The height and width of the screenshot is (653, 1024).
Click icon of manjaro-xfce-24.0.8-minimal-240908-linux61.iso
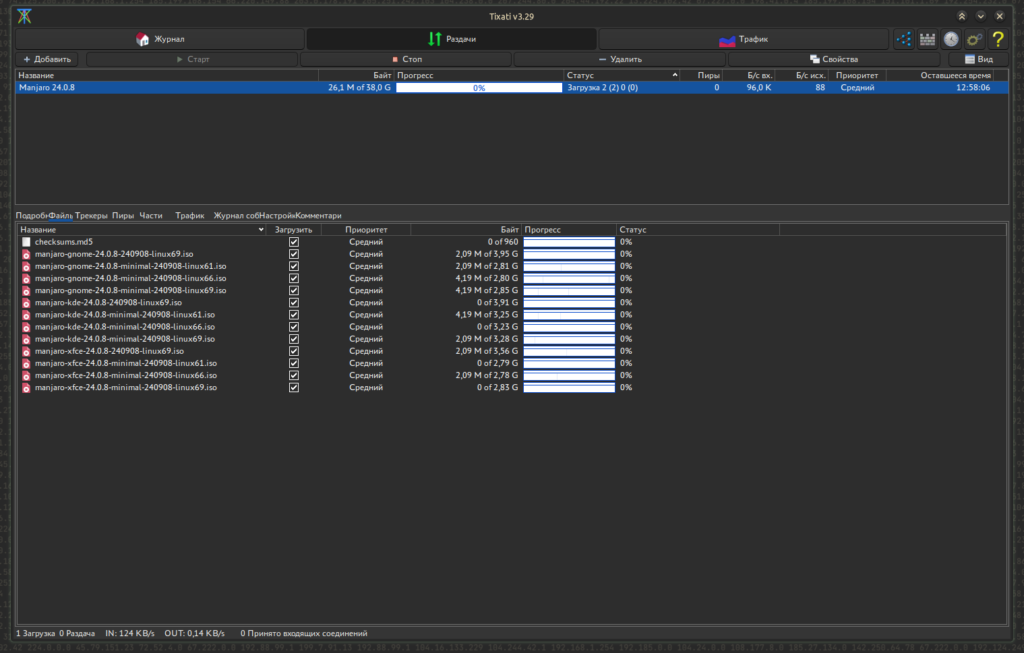point(26,363)
